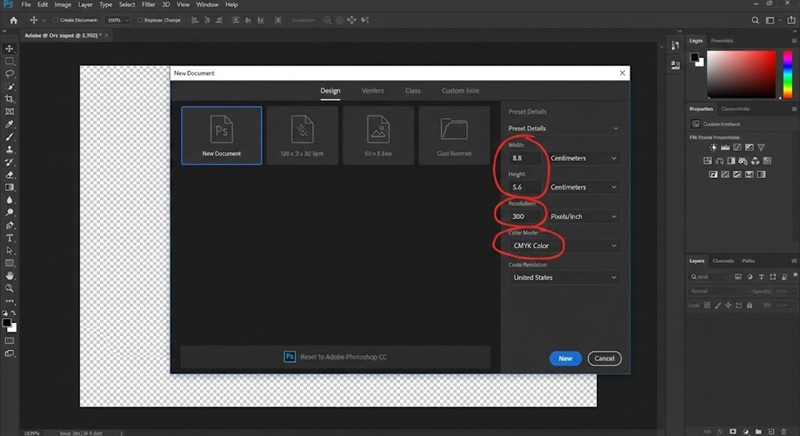Toggle the Explecer Change checkbox
This screenshot has width=800, height=436.
[x=140, y=20]
